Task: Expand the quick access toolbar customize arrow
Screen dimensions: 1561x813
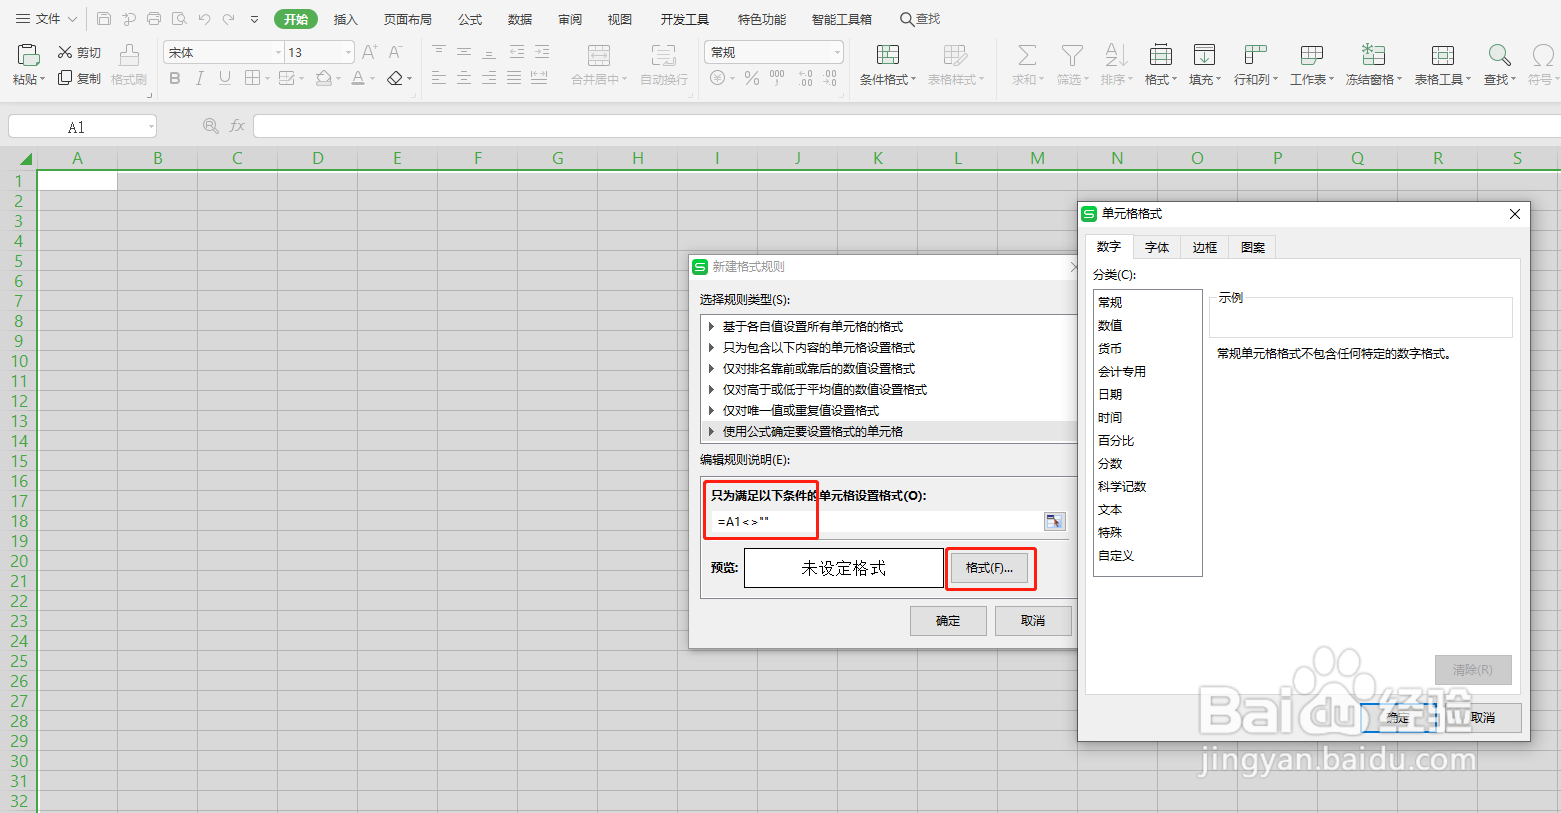Action: pyautogui.click(x=254, y=19)
